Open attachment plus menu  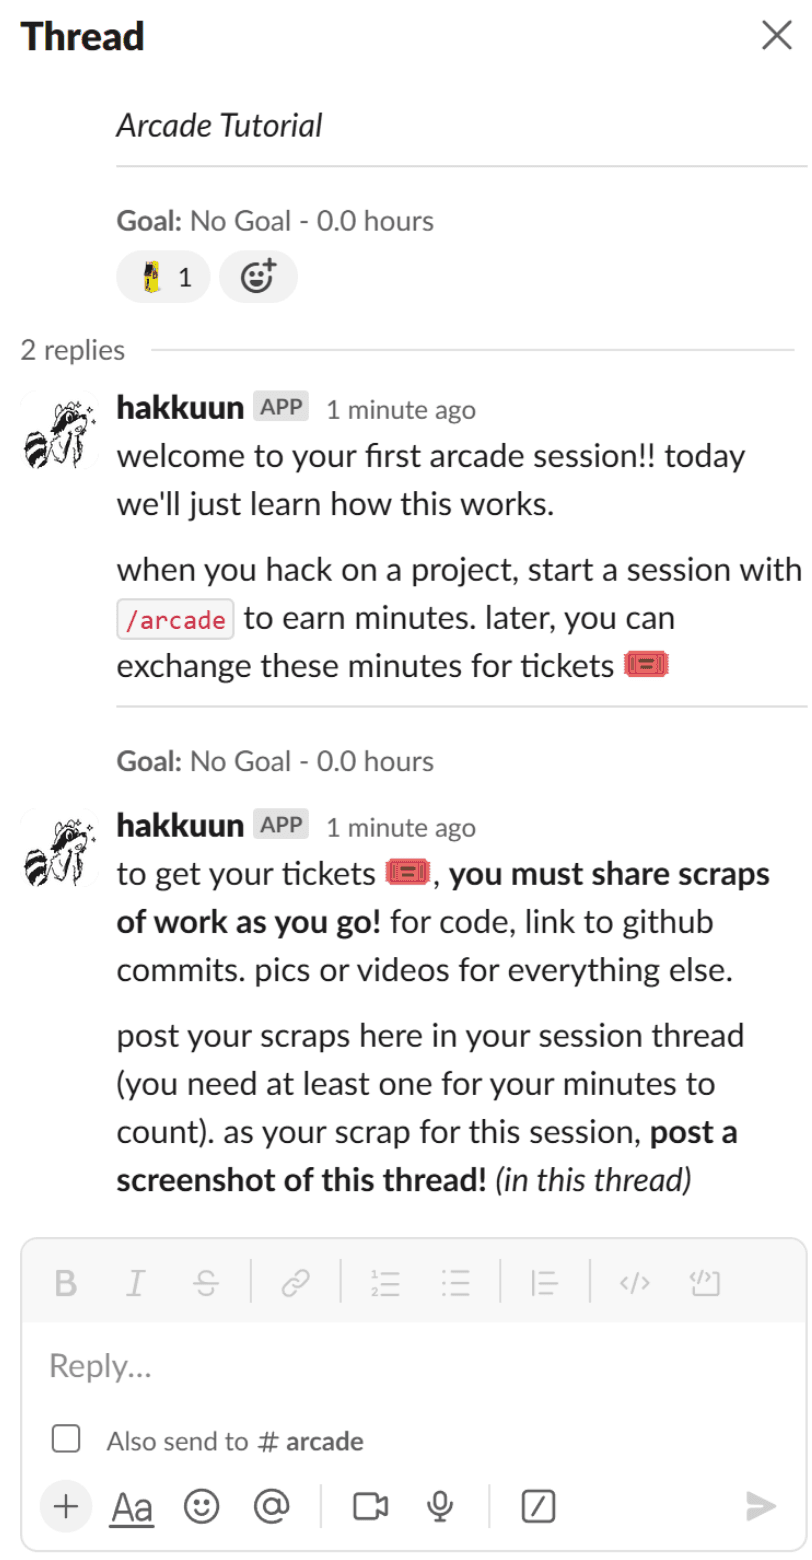tap(66, 1506)
